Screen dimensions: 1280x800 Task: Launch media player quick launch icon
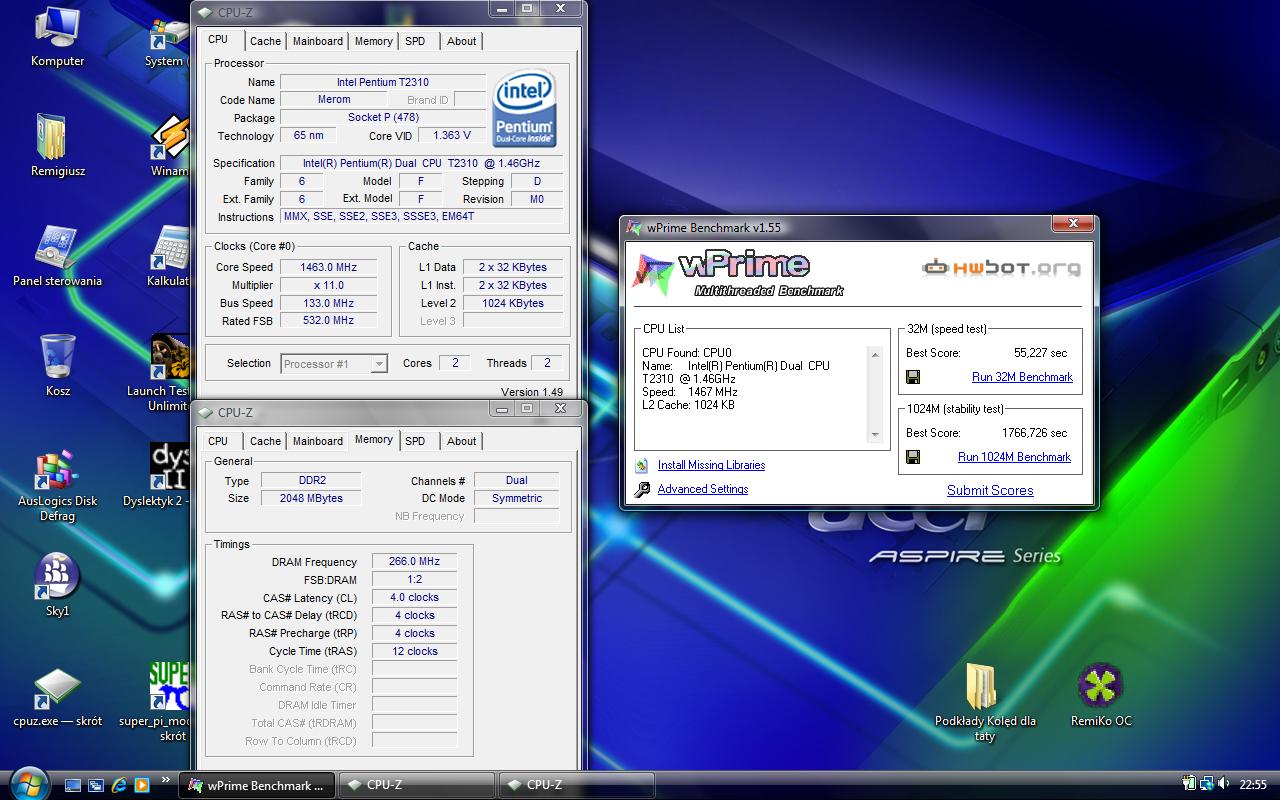(x=141, y=785)
